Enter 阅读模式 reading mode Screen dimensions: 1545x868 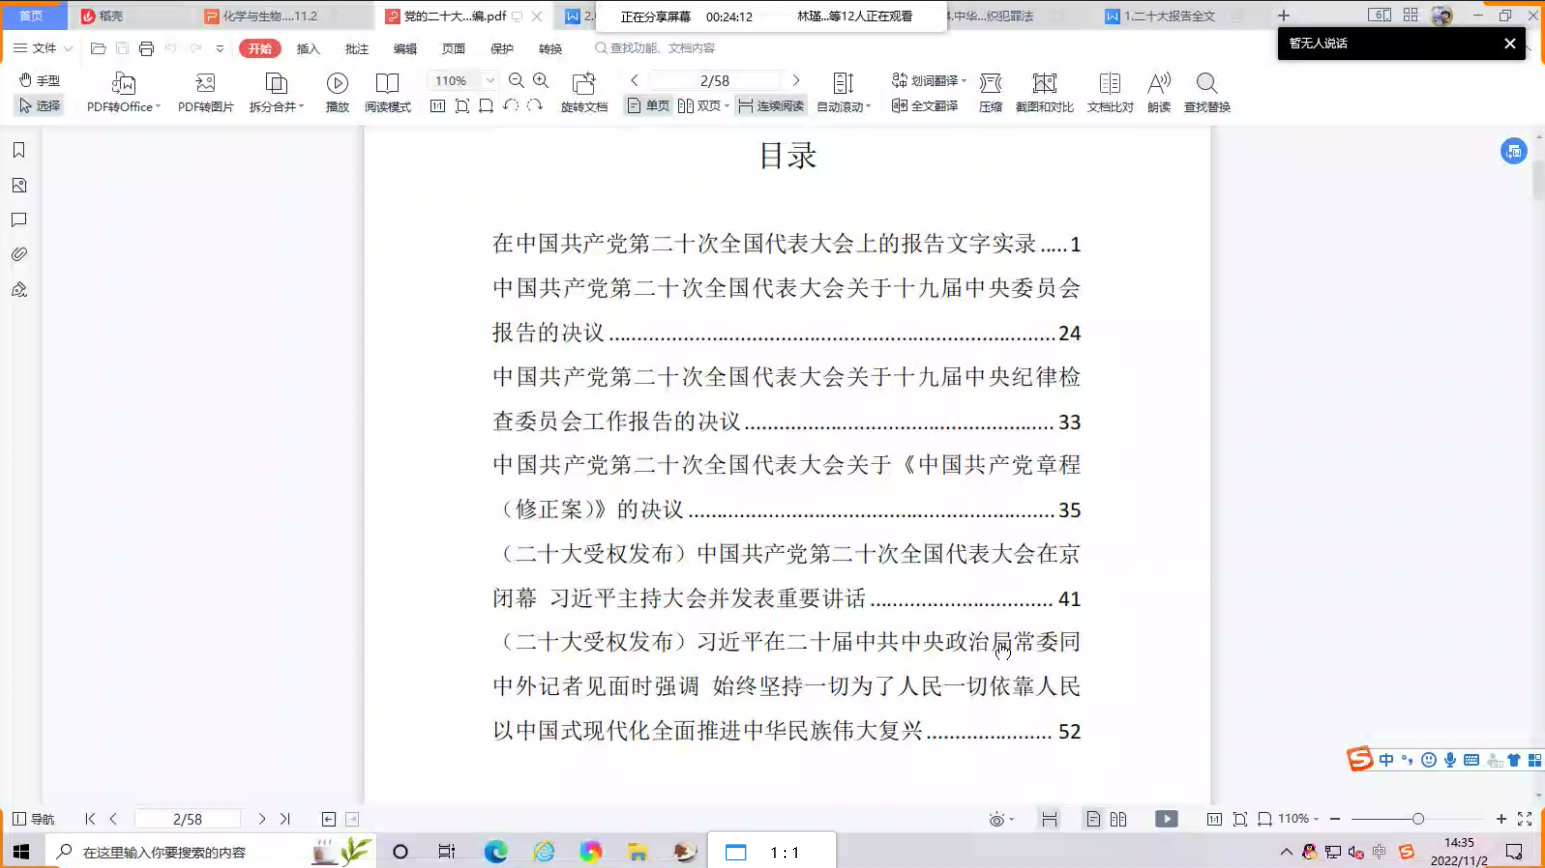tap(387, 83)
